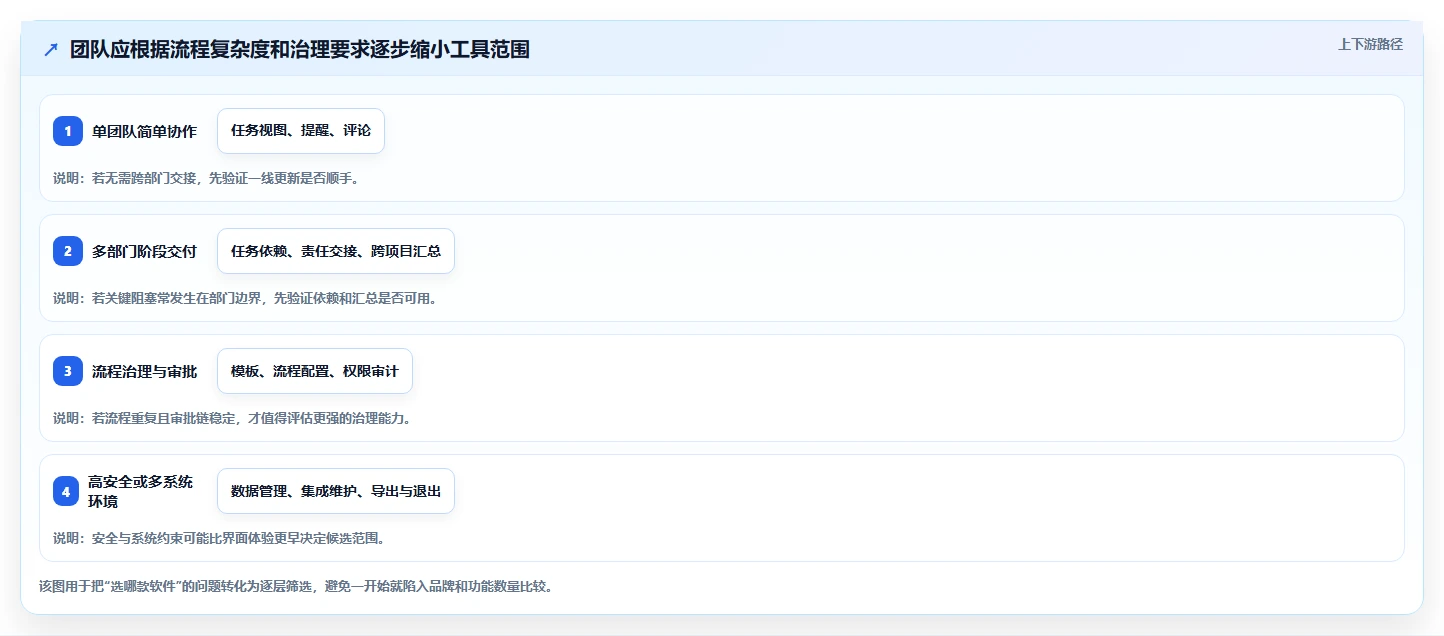This screenshot has width=1444, height=636.
Task: Click the 单团队简单协作 step label
Action: point(145,131)
